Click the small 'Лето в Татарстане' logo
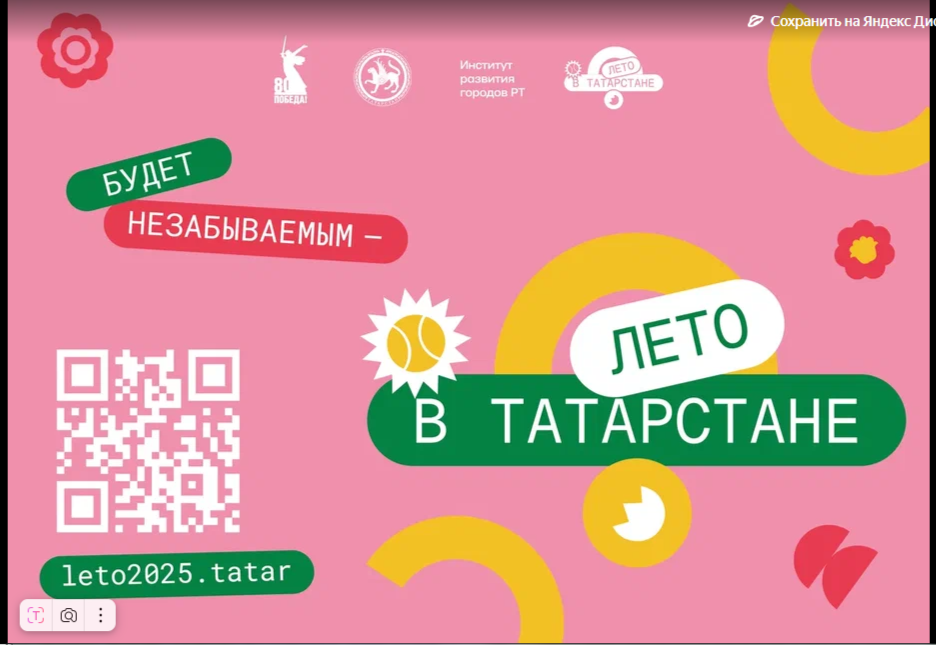 click(612, 78)
